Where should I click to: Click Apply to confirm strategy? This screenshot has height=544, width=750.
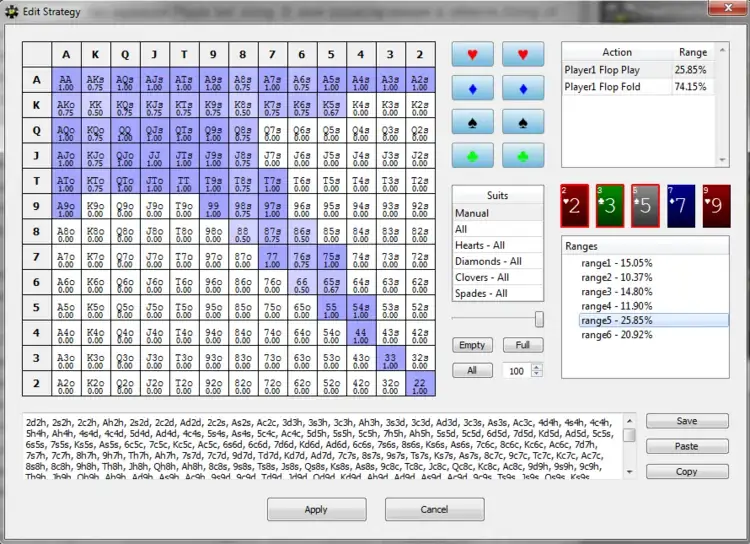pos(317,510)
